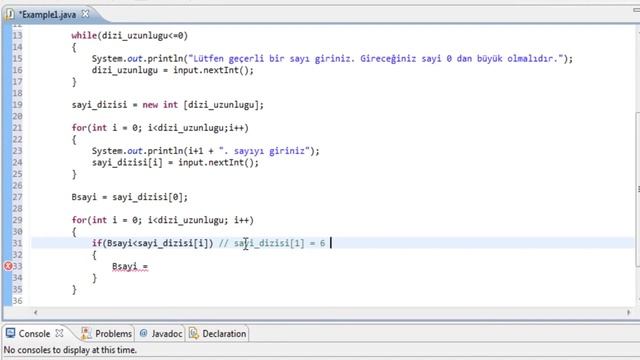Click the dizi_uzunlugu = input.nextInt(); line
The height and width of the screenshot is (360, 640).
[x=173, y=70]
